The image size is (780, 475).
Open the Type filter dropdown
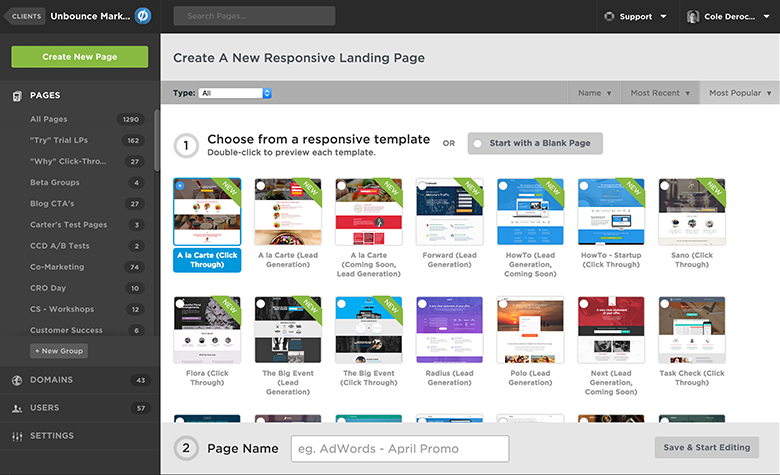pos(235,93)
